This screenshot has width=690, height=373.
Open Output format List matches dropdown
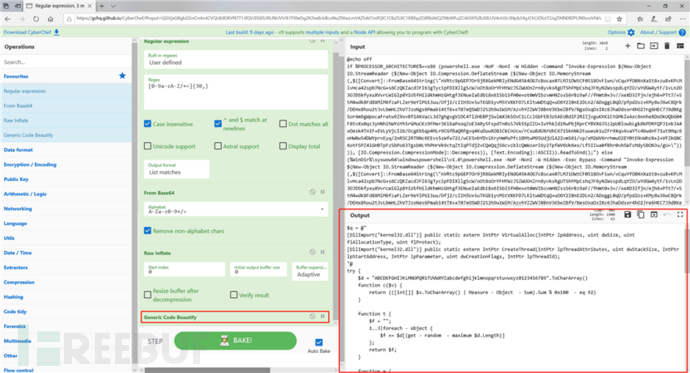tap(176, 169)
